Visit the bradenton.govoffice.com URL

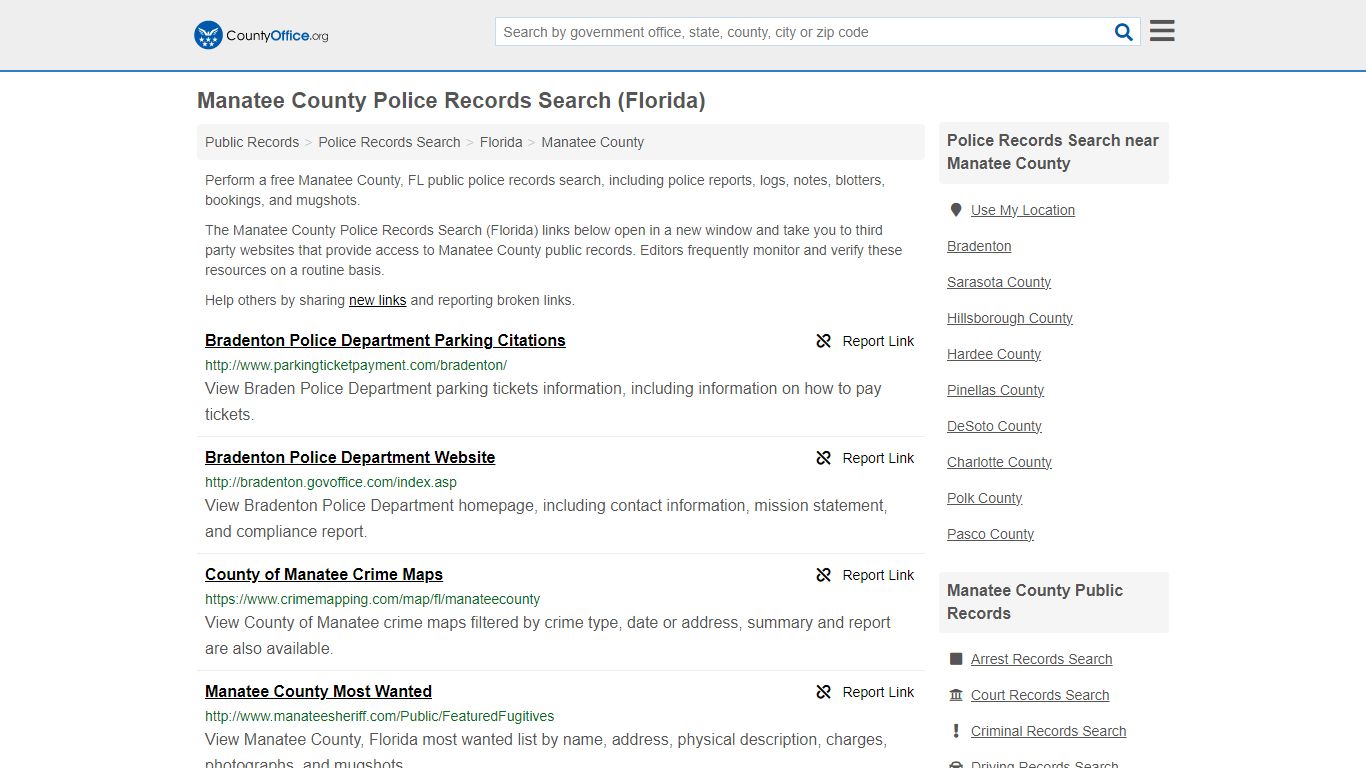pyautogui.click(x=331, y=482)
